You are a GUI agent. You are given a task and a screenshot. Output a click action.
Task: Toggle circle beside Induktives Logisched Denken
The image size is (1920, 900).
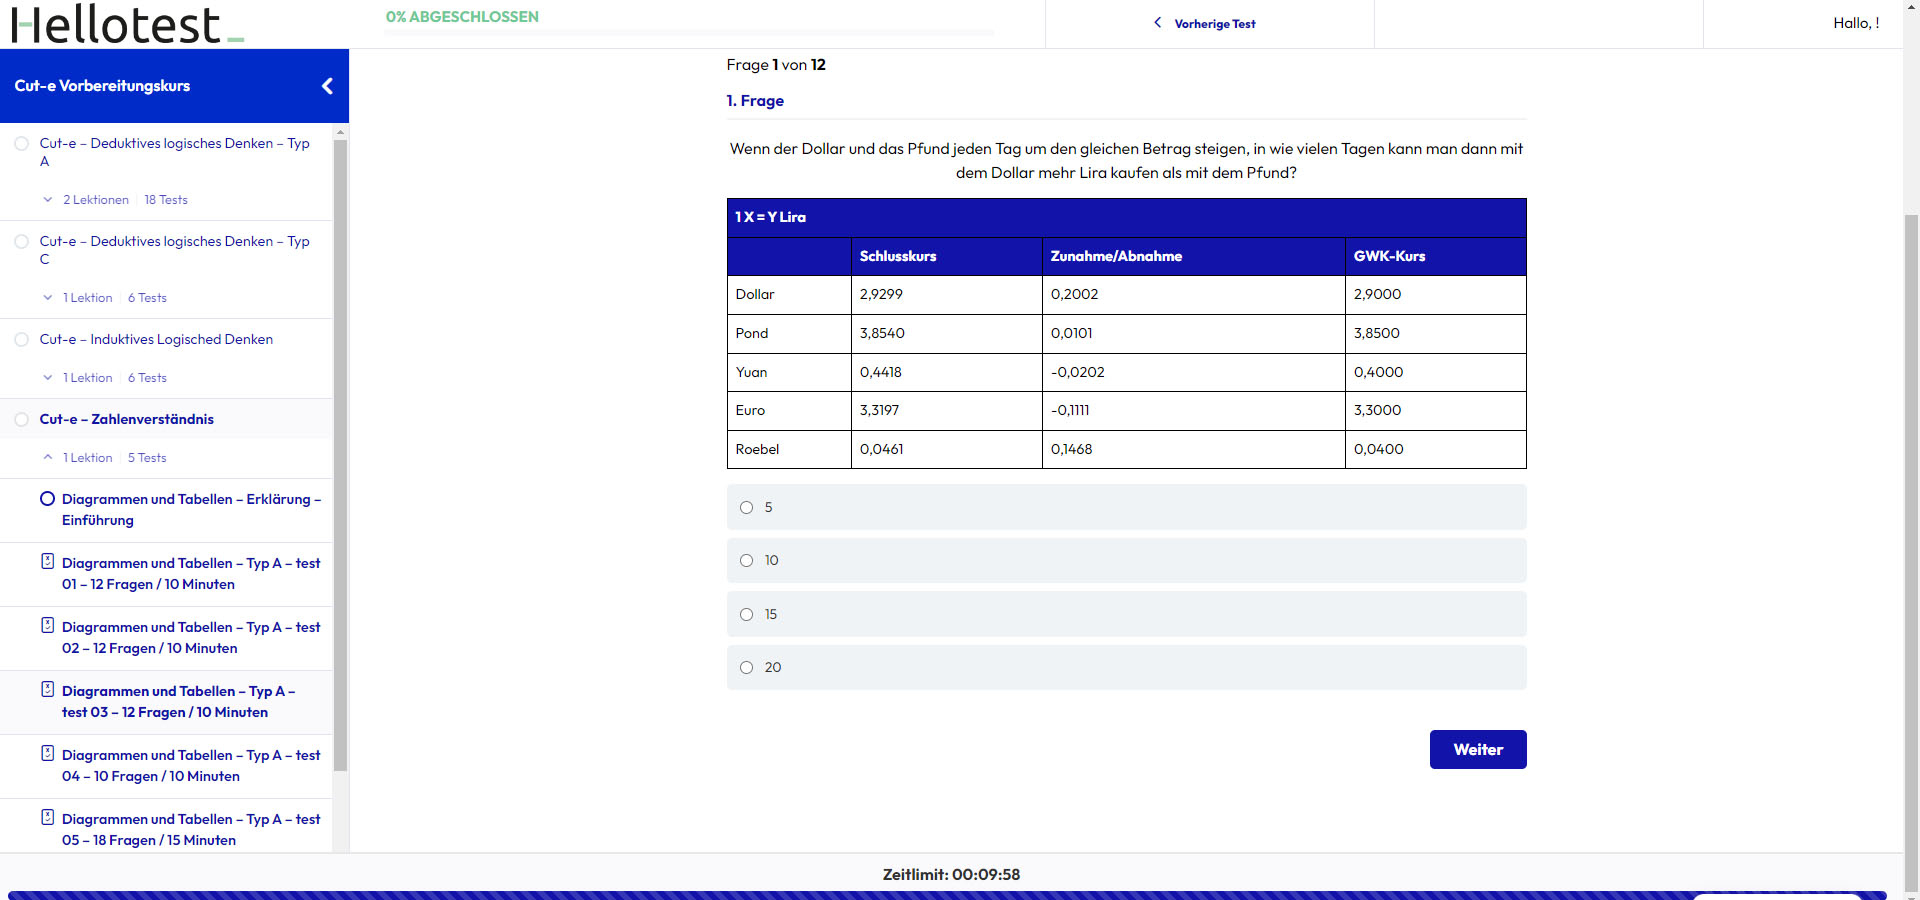pos(21,340)
